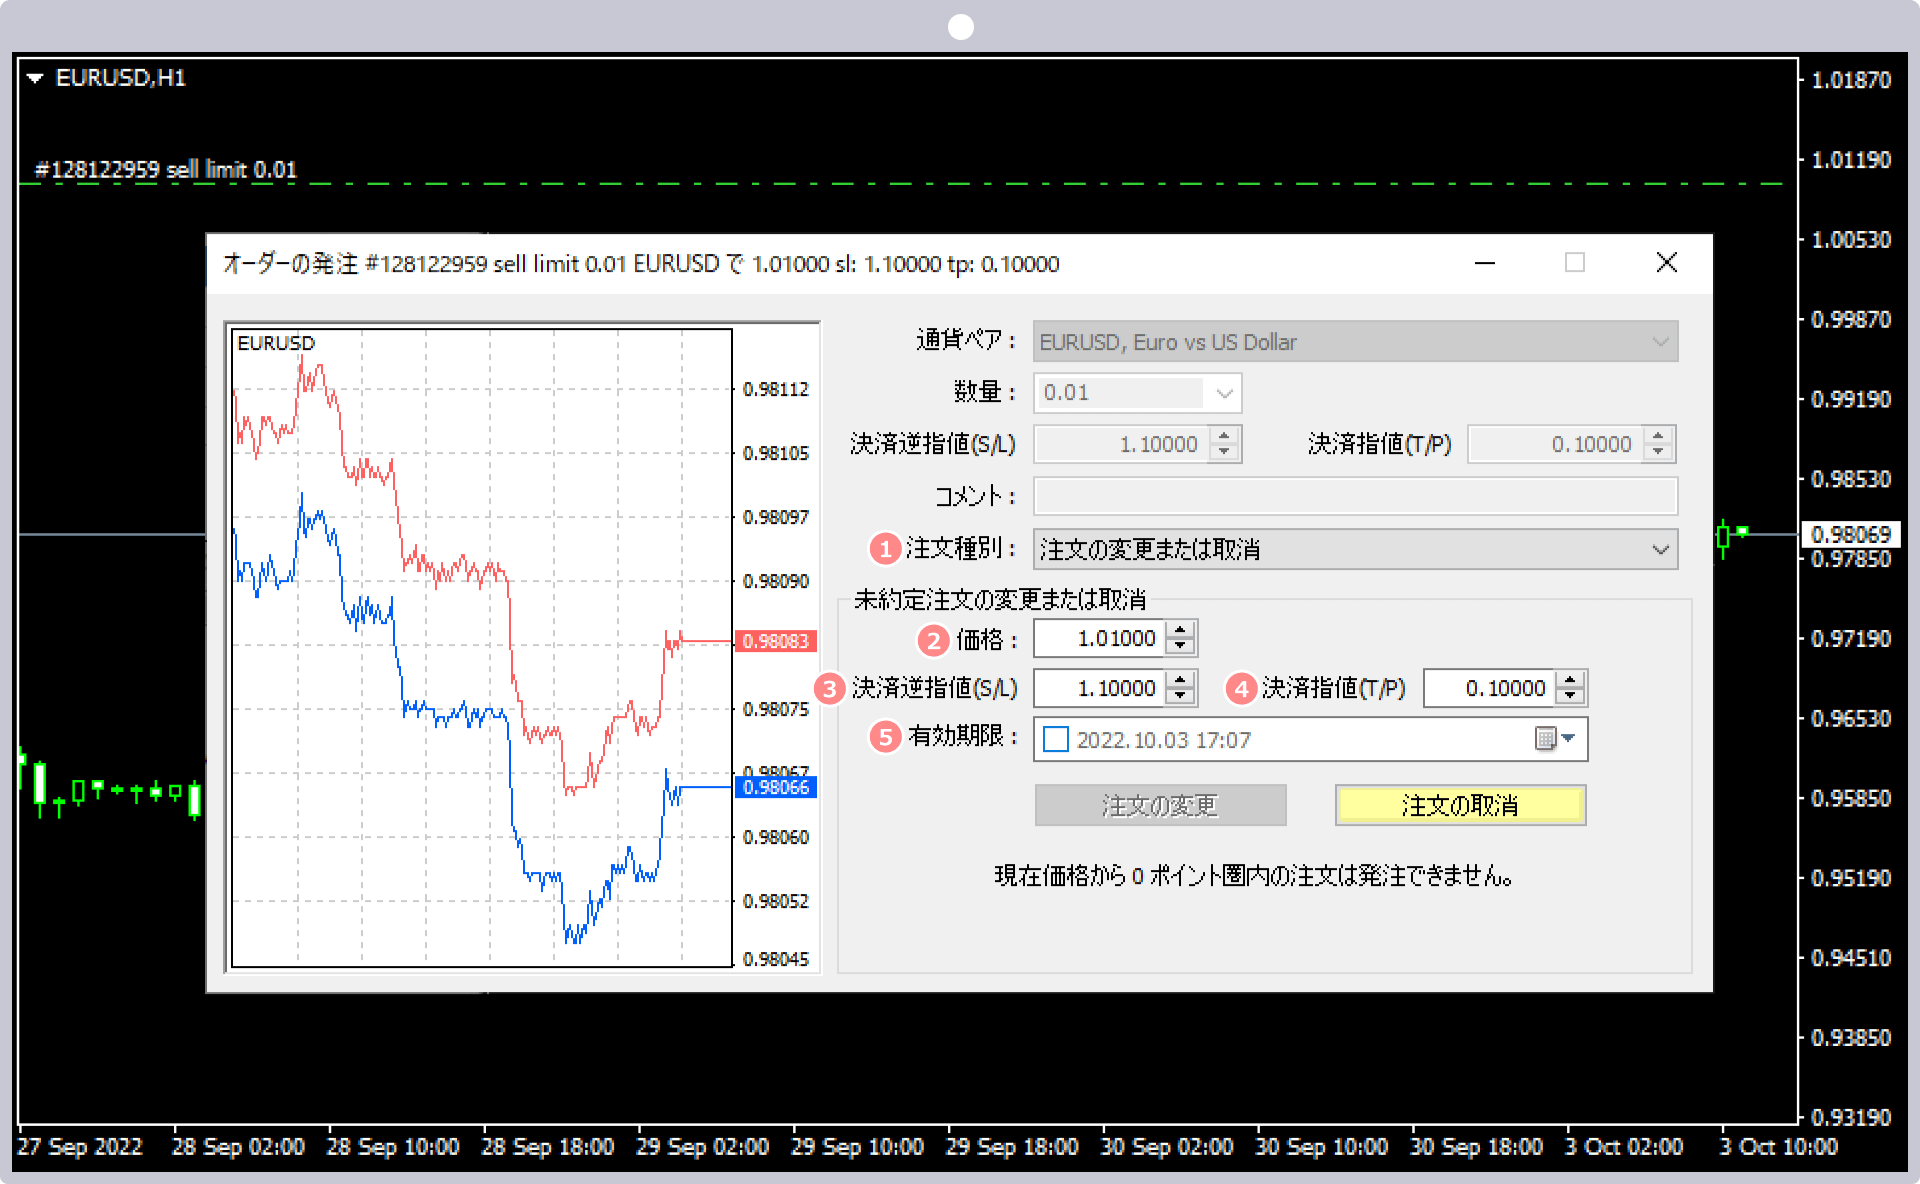The image size is (1920, 1184).
Task: Close the order dialog window
Action: [x=1667, y=263]
